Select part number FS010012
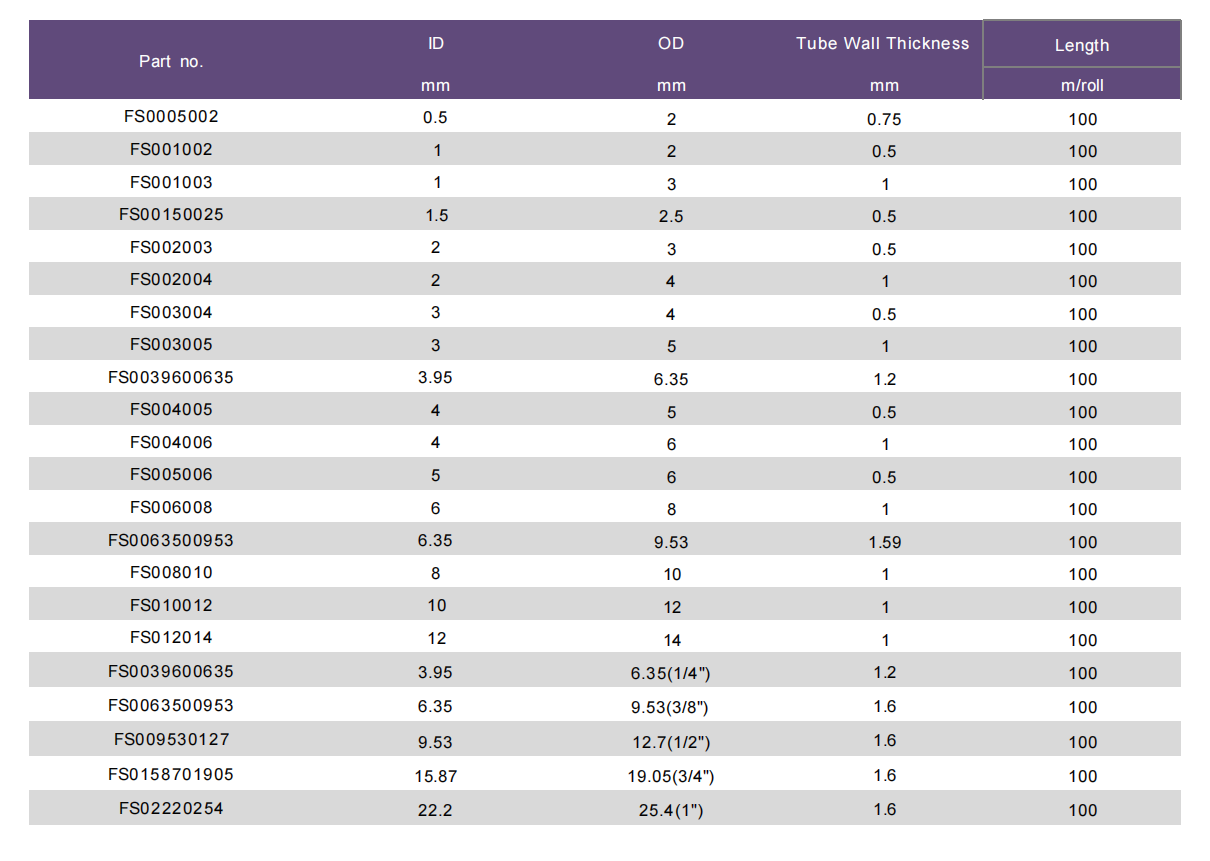 (x=171, y=606)
